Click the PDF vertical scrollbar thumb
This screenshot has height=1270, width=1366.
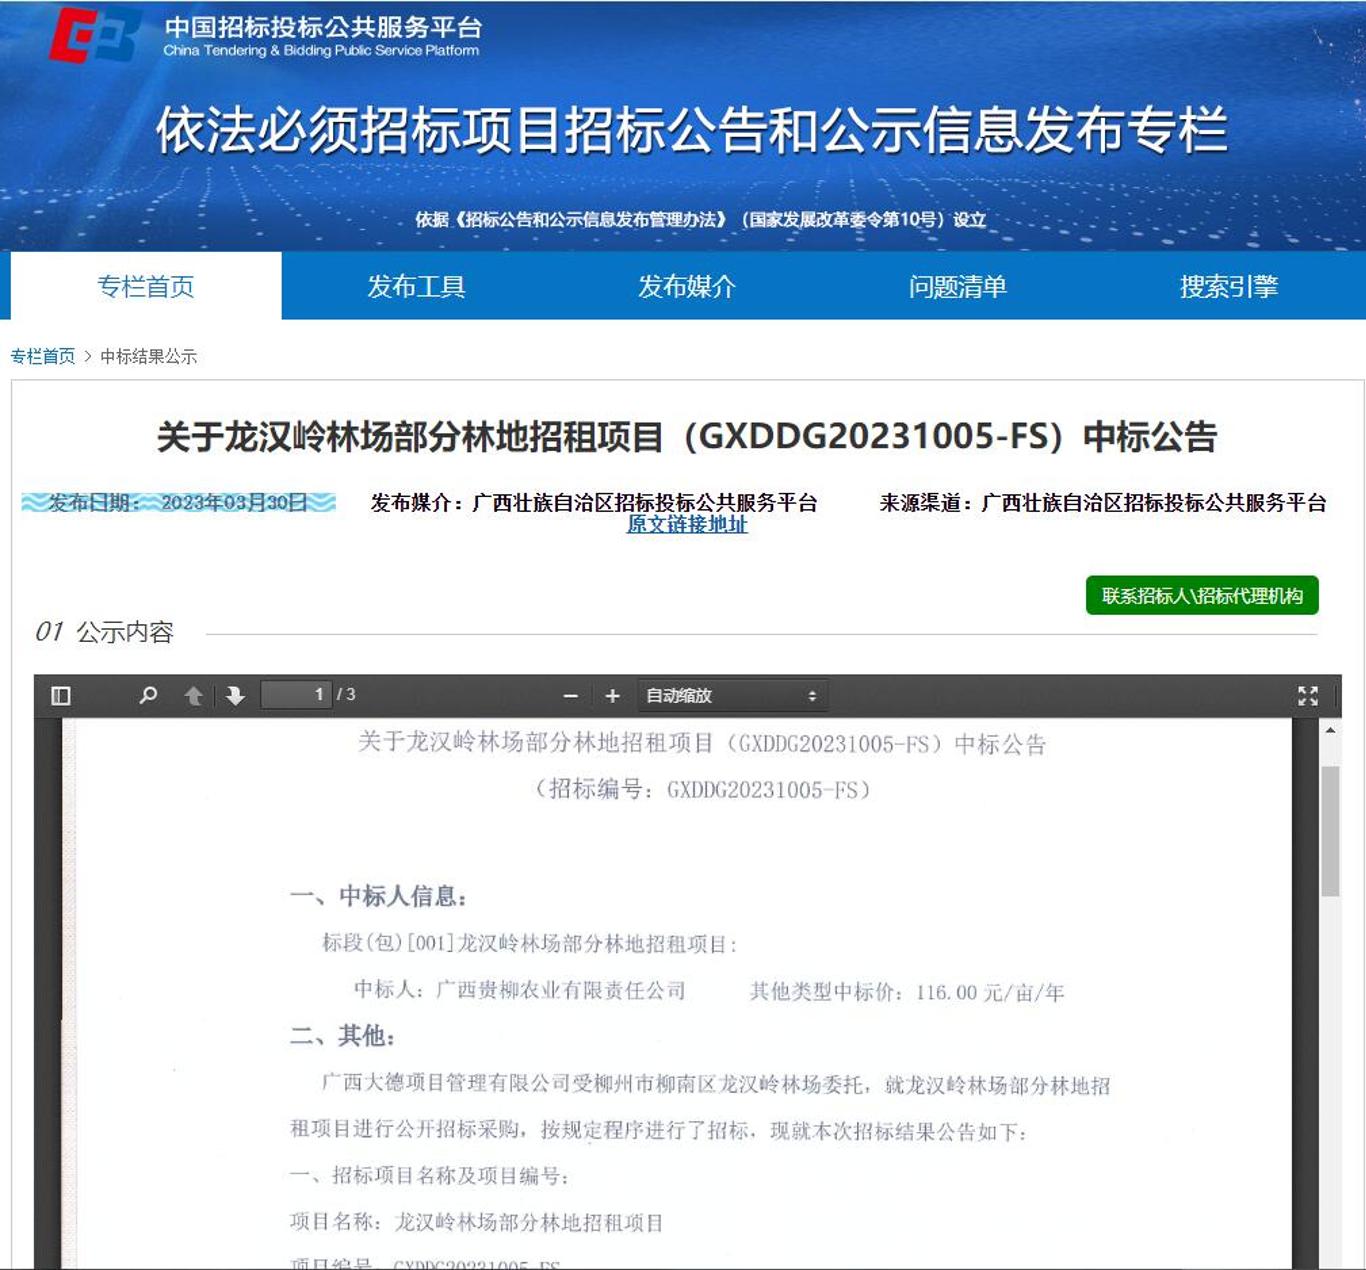pos(1329,830)
